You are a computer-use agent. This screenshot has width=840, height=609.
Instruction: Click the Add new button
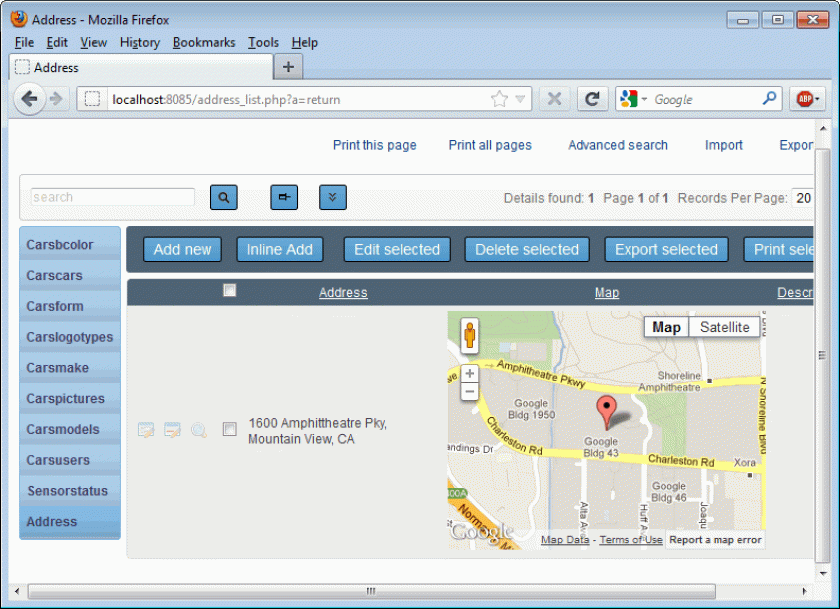click(x=182, y=250)
